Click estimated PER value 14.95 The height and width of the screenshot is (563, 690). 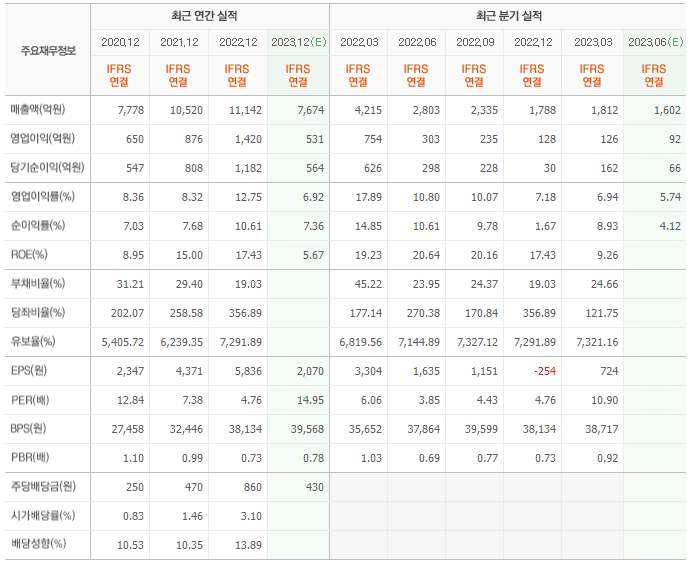point(310,401)
